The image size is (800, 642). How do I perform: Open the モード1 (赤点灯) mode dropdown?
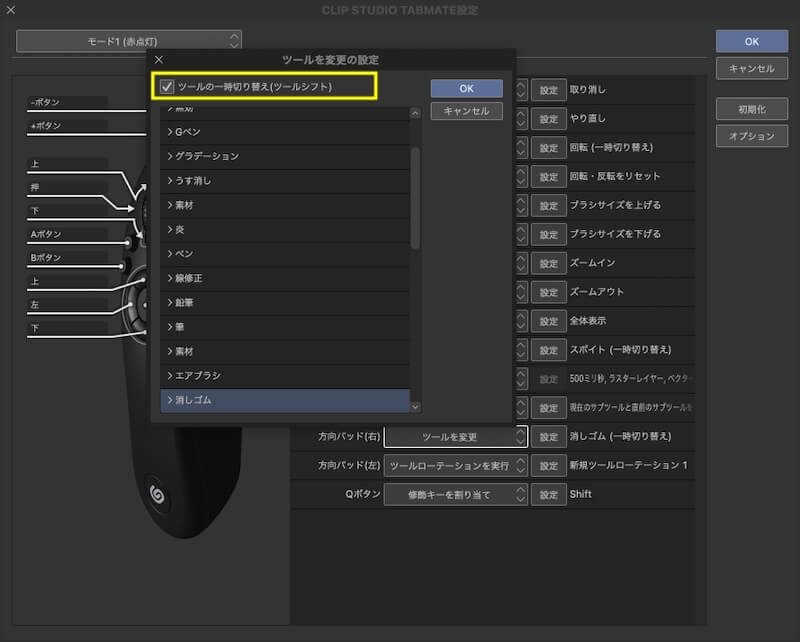tap(129, 41)
